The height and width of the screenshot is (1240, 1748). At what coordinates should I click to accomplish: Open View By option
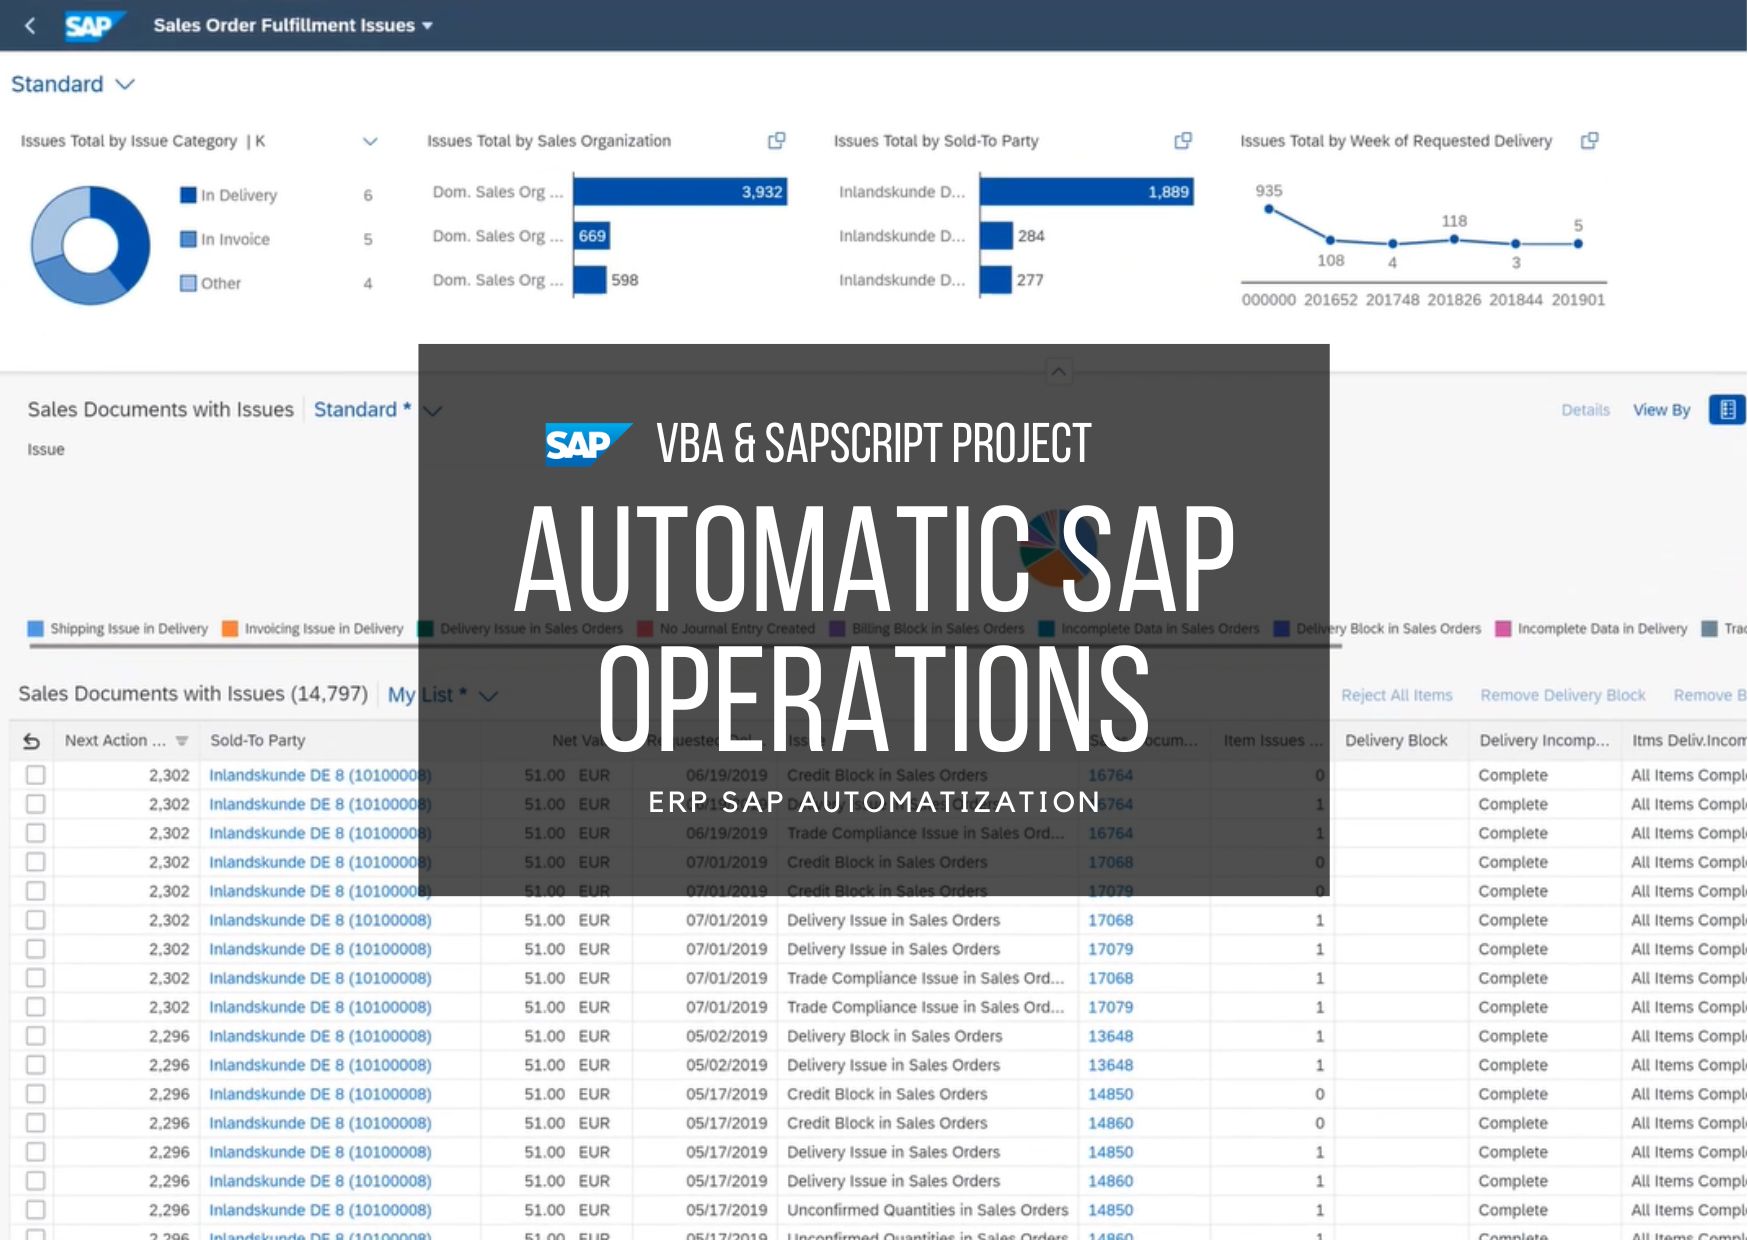point(1661,410)
